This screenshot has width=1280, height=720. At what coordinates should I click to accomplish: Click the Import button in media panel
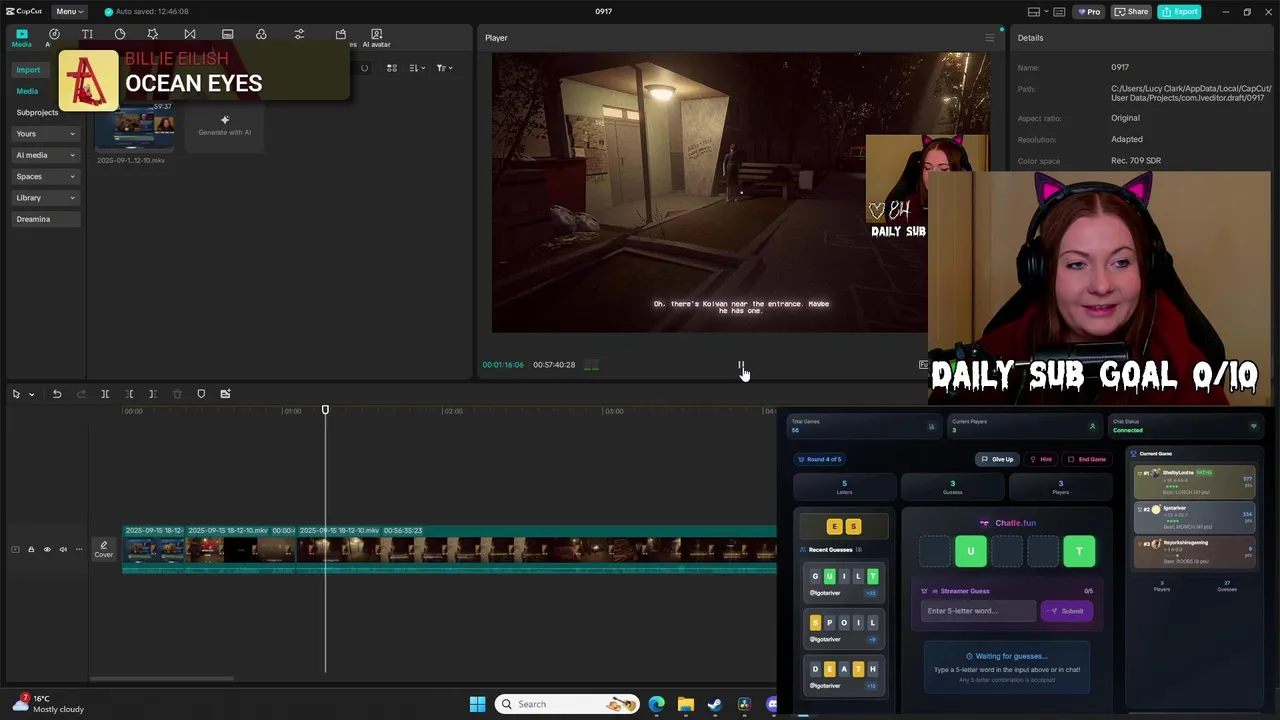pos(28,70)
